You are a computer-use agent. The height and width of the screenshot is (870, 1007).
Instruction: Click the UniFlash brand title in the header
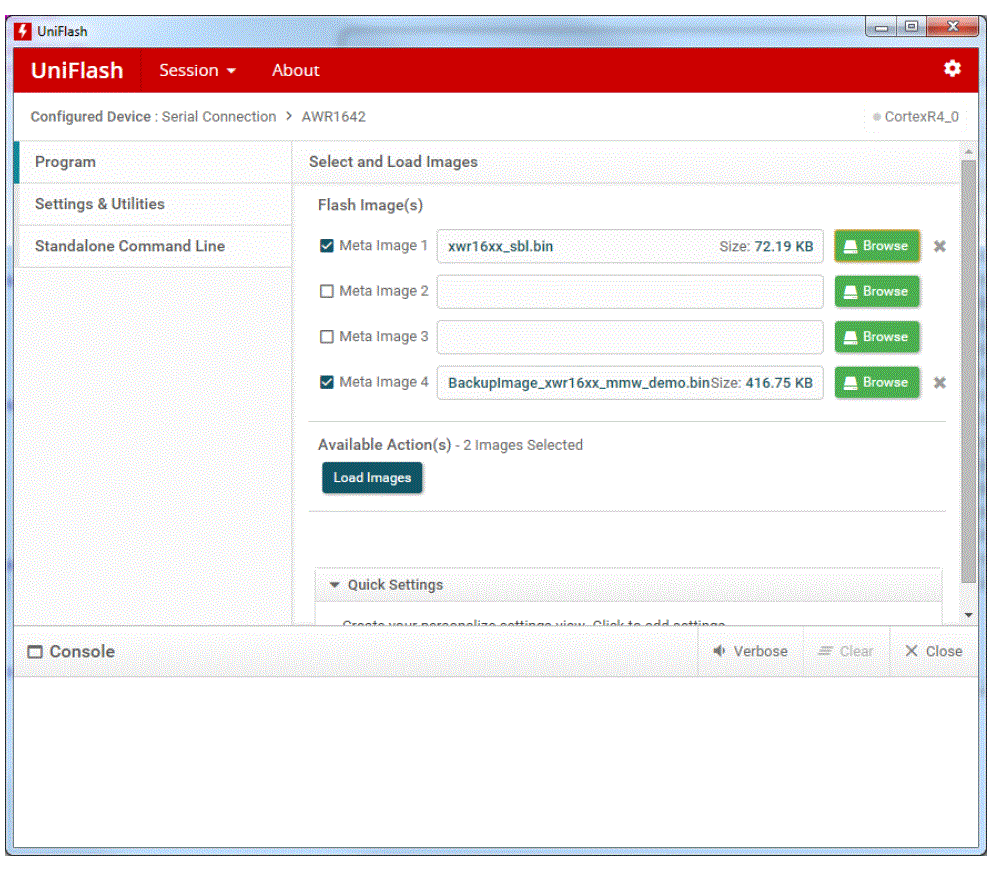point(77,70)
